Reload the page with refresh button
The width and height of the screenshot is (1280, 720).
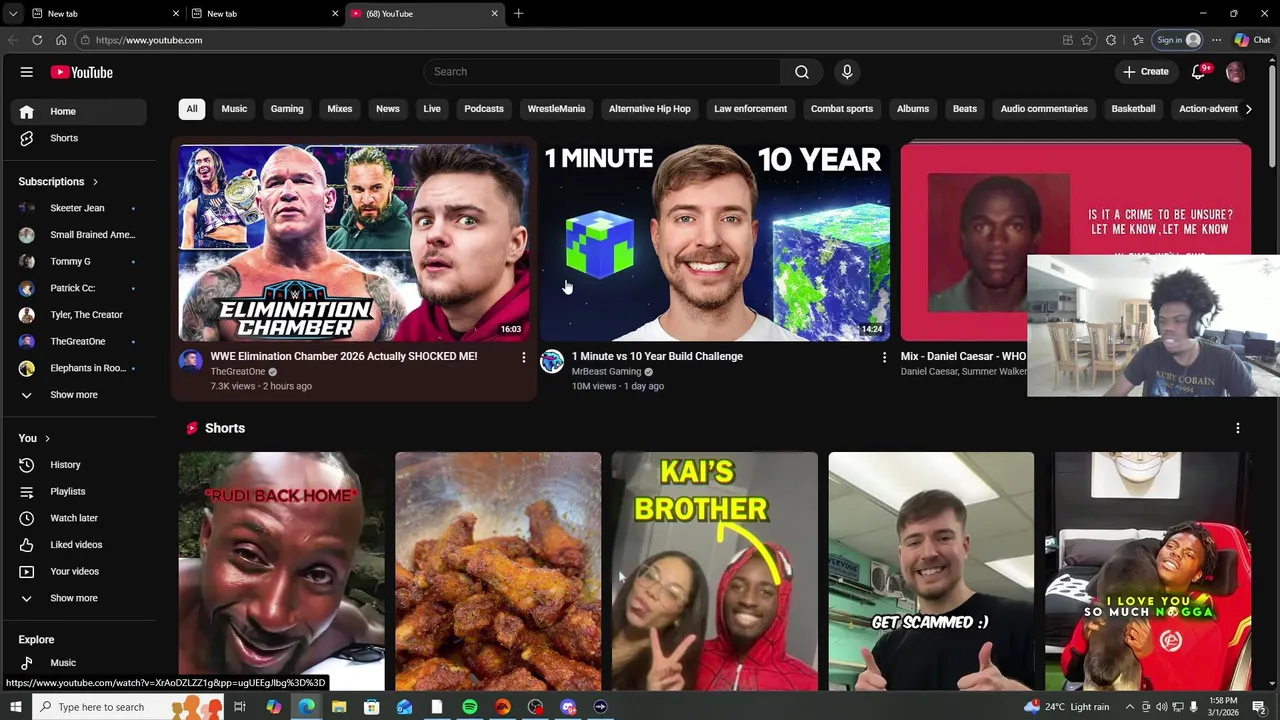pos(37,40)
